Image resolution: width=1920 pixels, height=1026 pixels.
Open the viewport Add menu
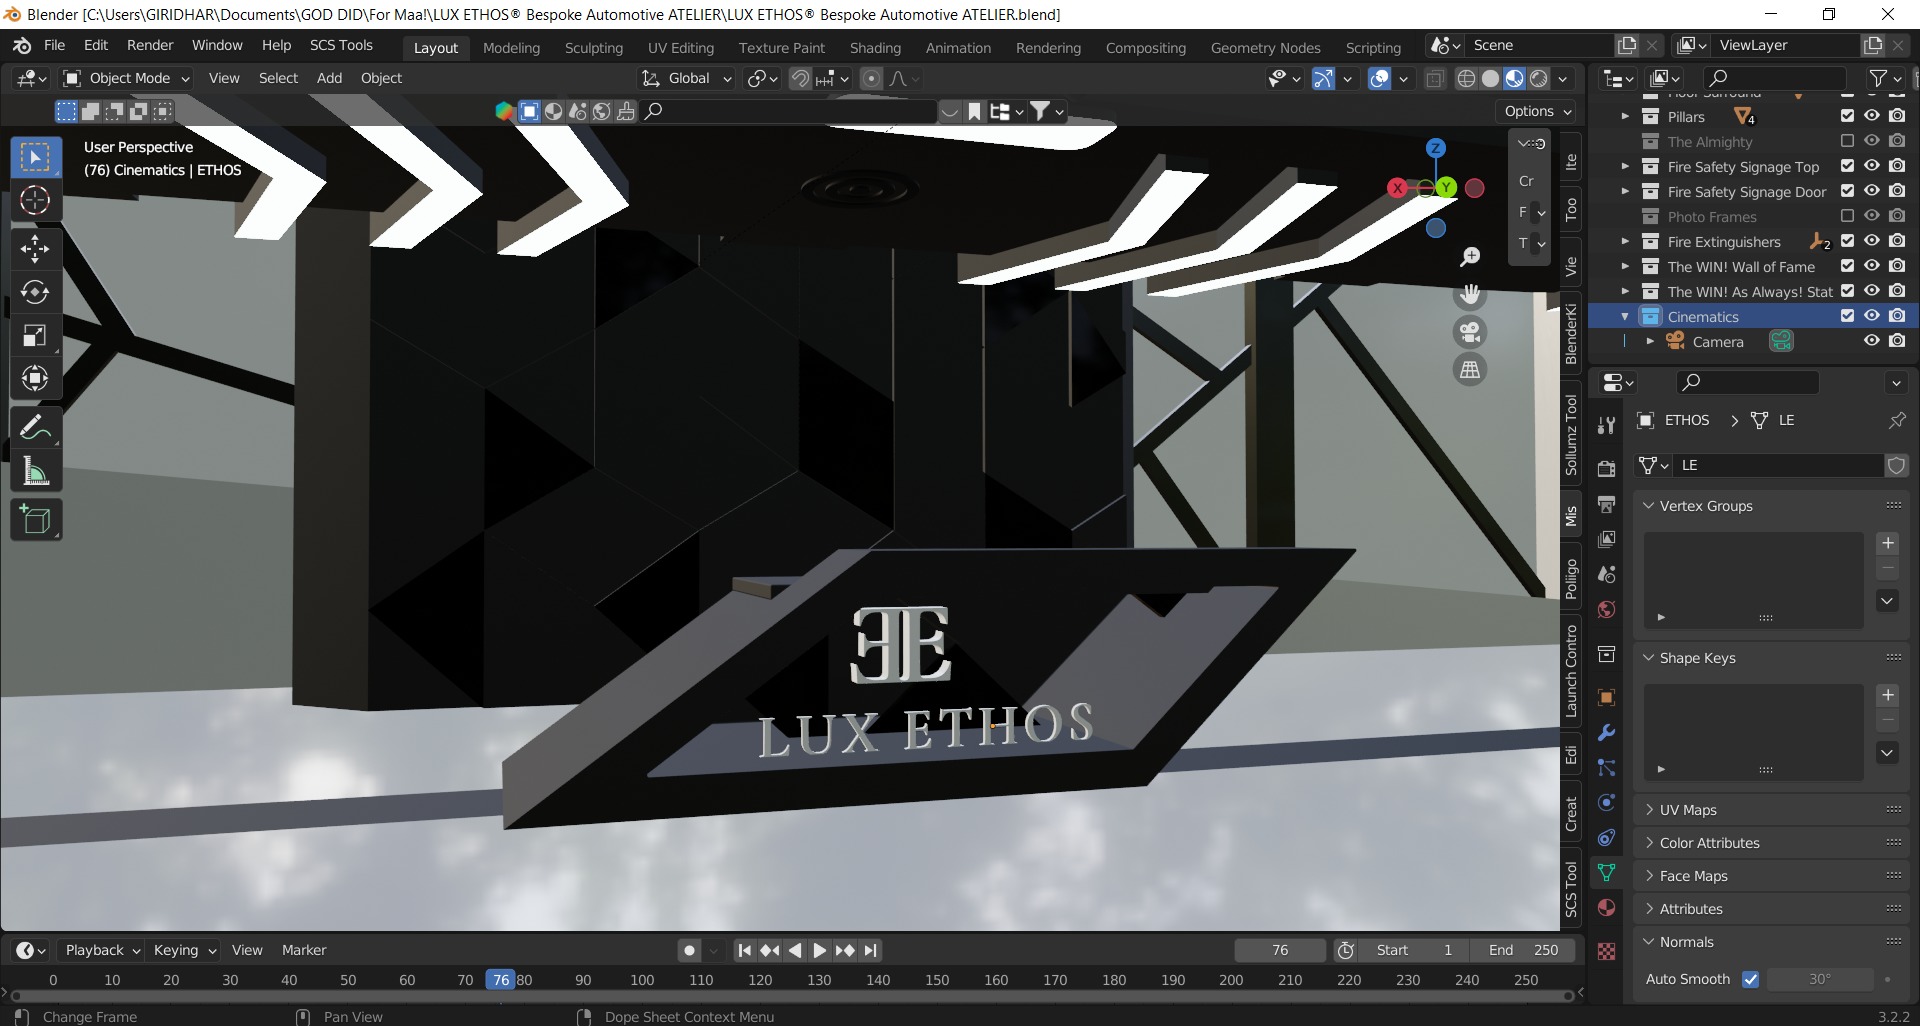point(329,78)
